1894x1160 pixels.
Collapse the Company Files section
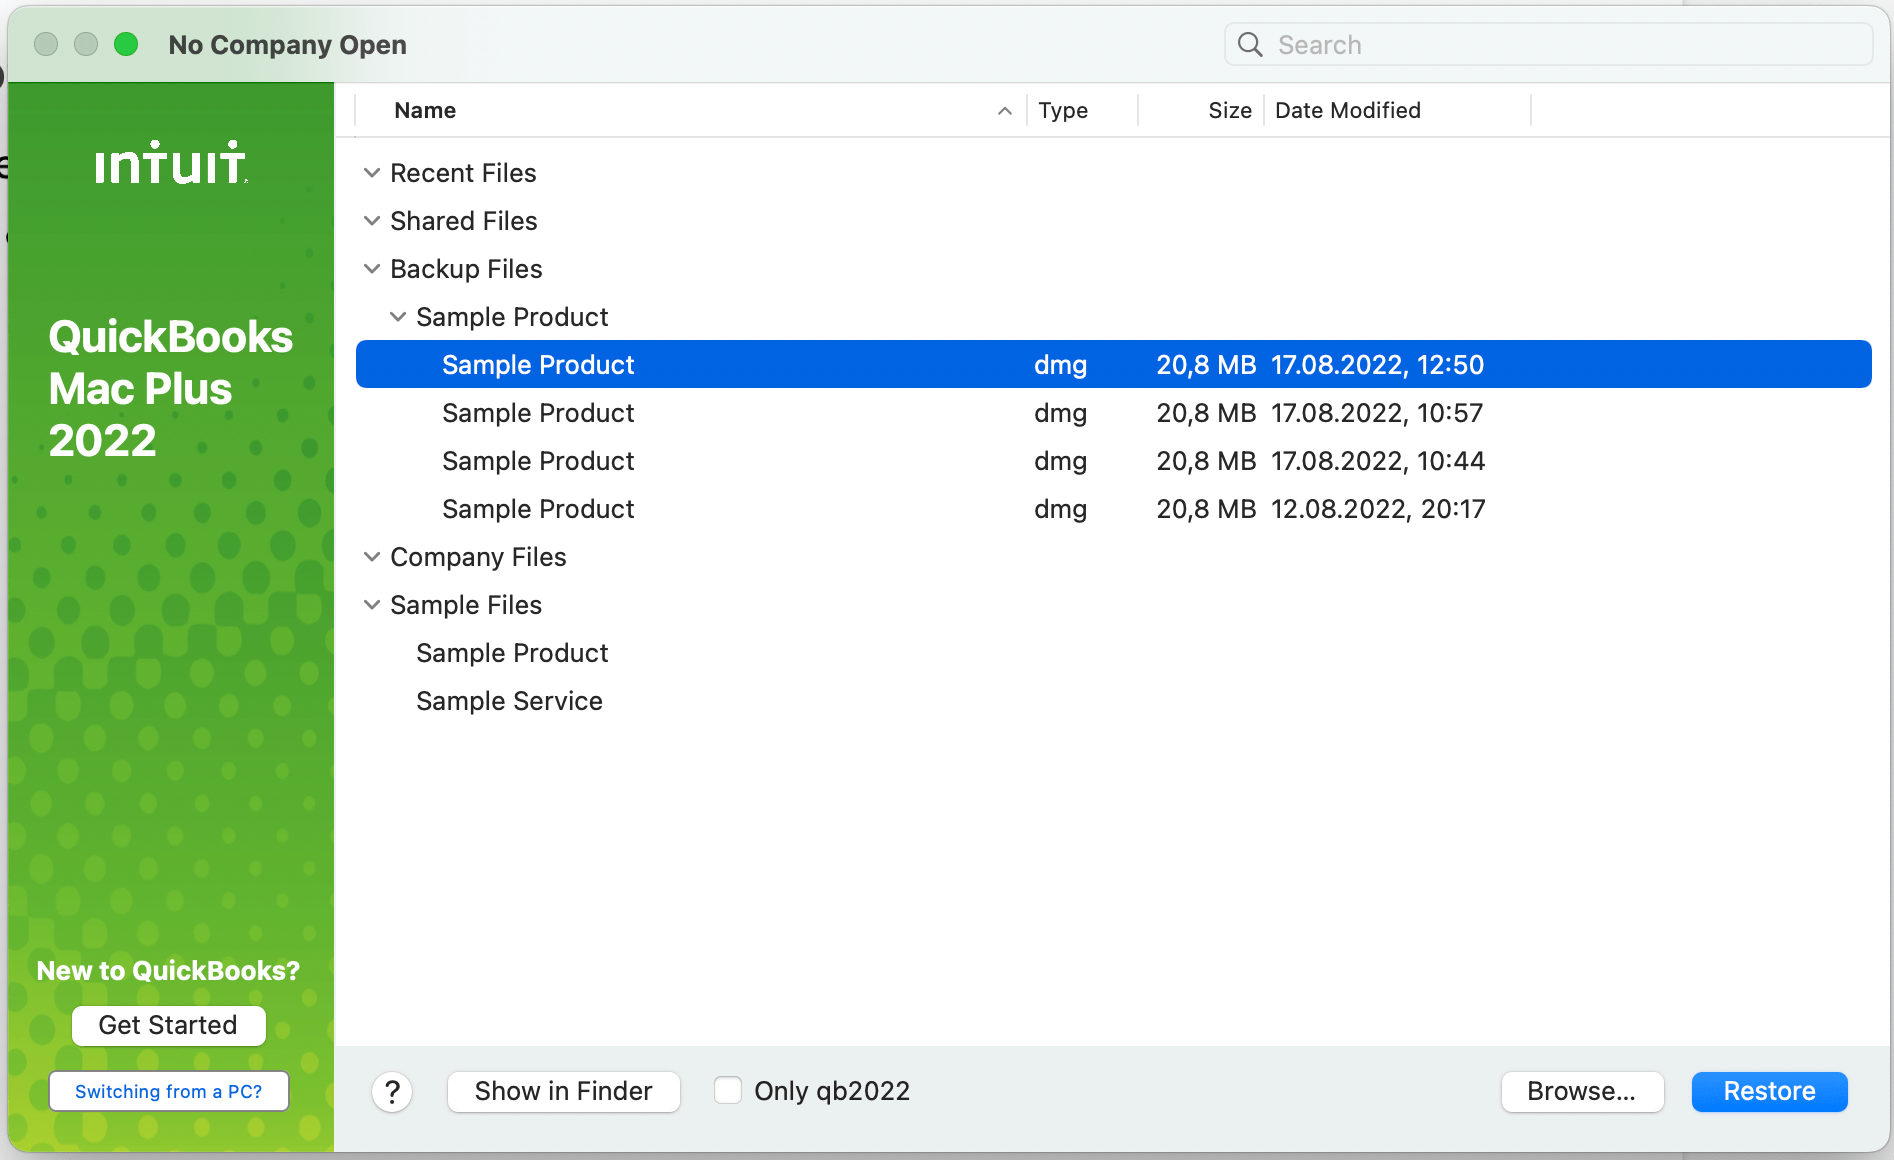coord(372,556)
